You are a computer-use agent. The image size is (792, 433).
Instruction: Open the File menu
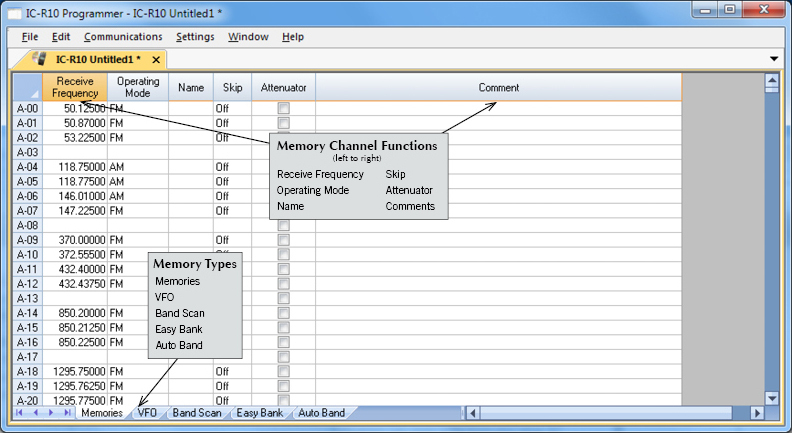click(30, 37)
